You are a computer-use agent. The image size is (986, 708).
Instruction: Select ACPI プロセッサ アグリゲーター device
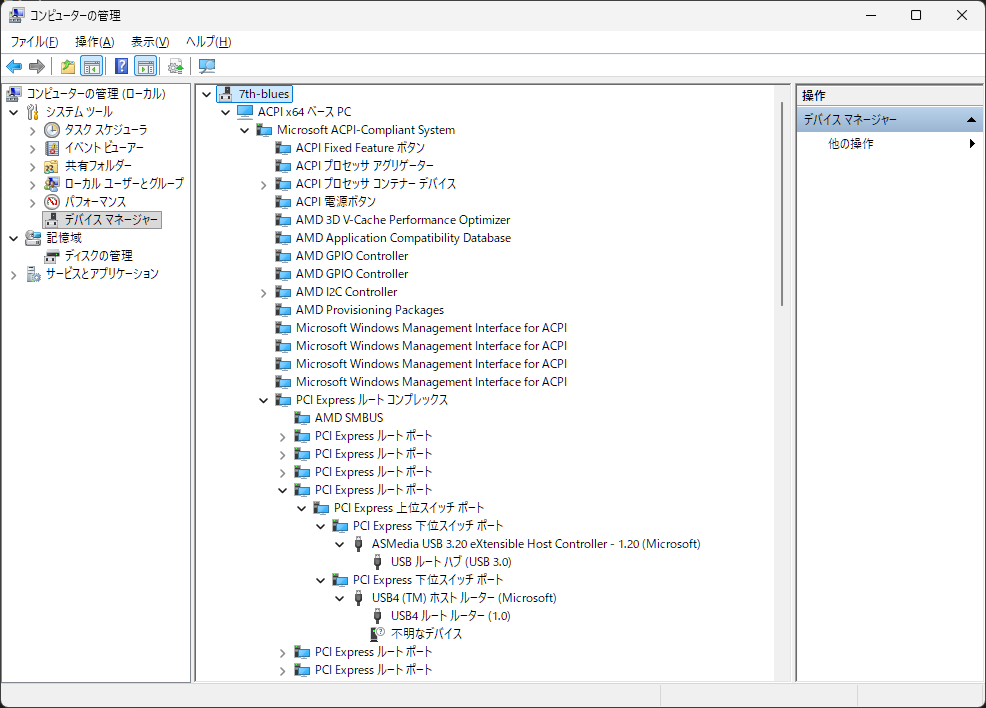click(x=365, y=165)
